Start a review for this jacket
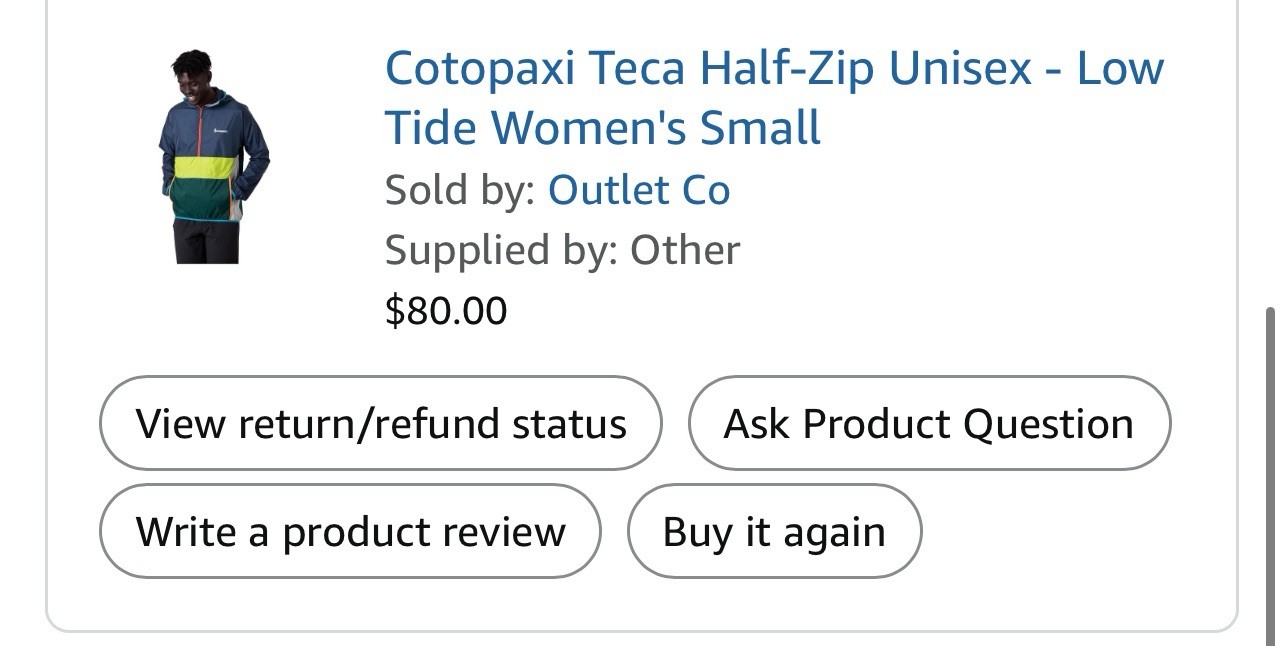1284x646 pixels. (350, 532)
